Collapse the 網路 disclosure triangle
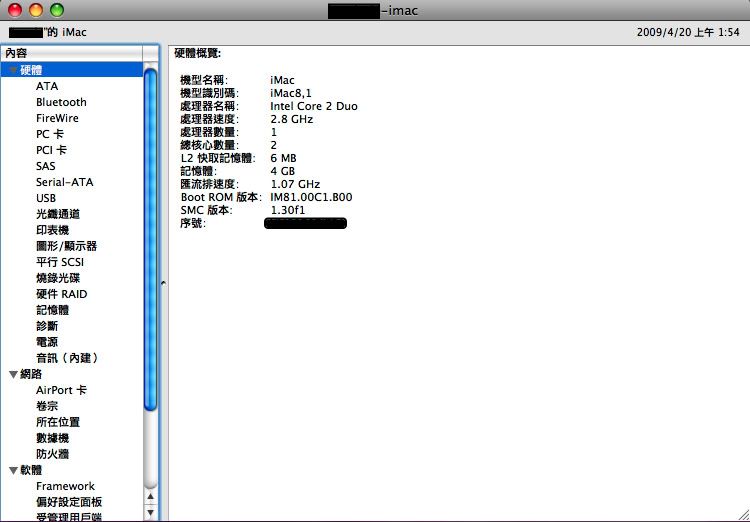The width and height of the screenshot is (750, 522). (x=13, y=375)
